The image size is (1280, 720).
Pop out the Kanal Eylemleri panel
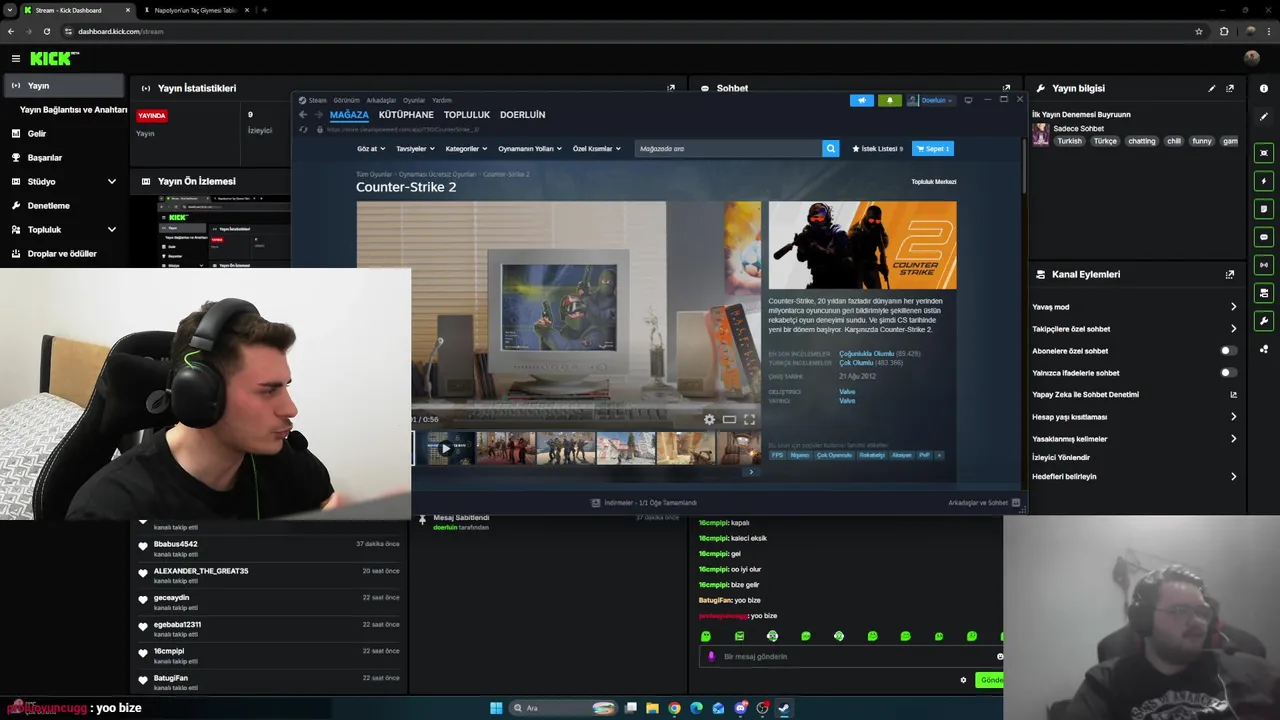pyautogui.click(x=1230, y=274)
